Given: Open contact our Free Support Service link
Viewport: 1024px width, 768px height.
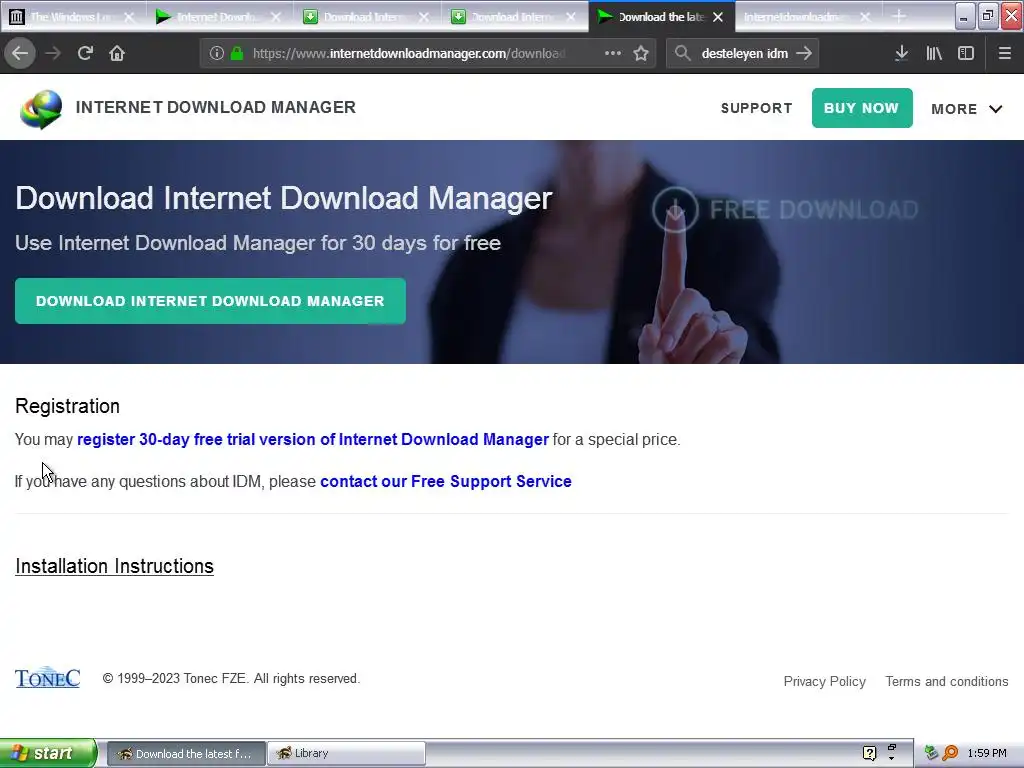Looking at the screenshot, I should click(x=446, y=481).
